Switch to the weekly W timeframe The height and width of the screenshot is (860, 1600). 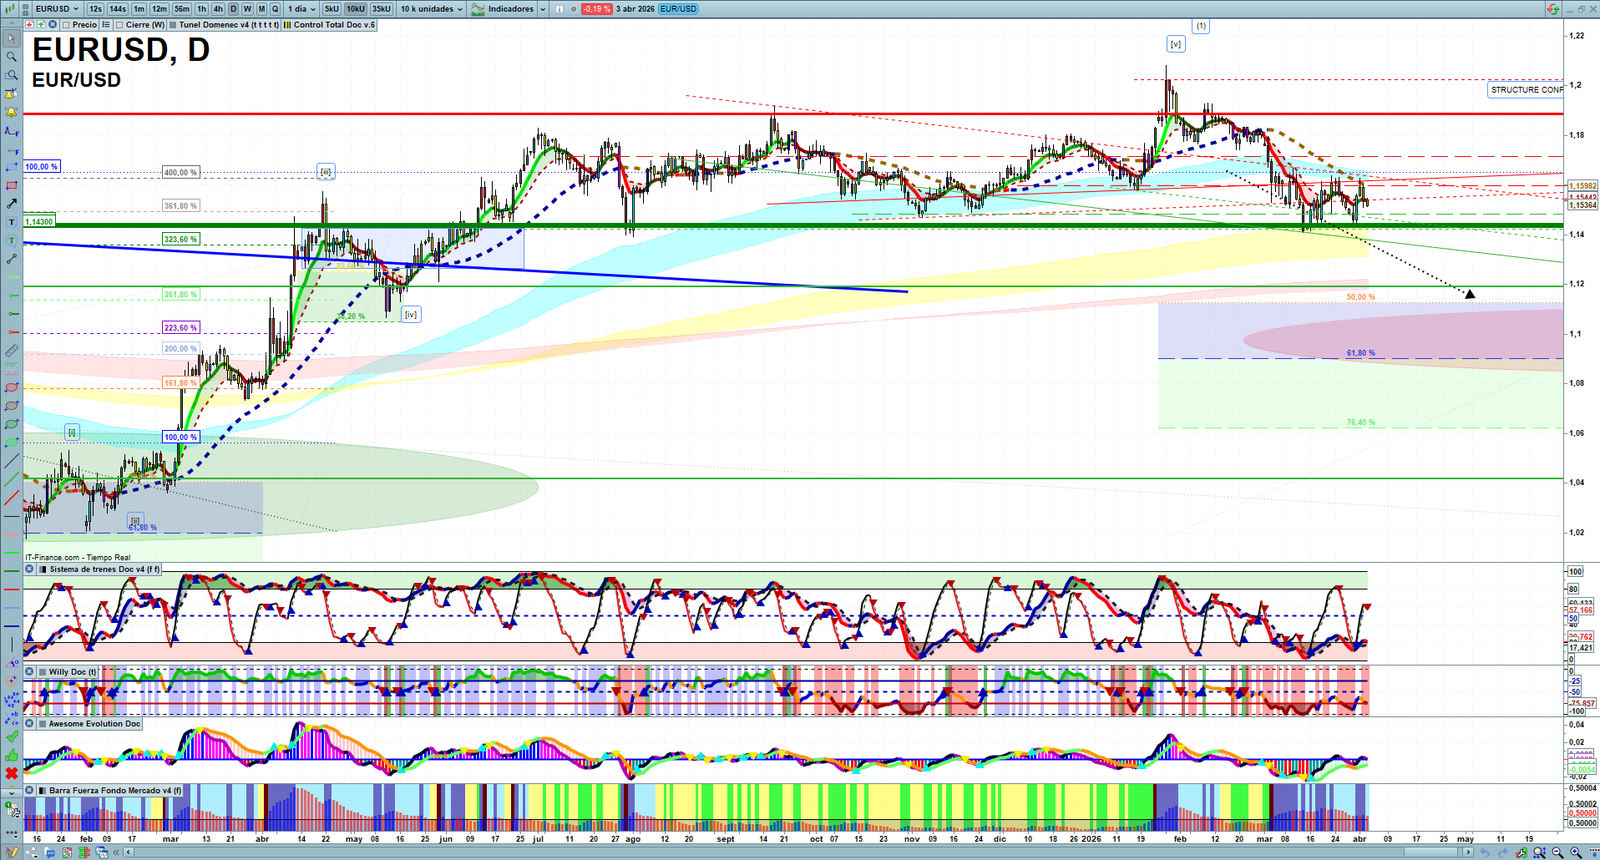click(x=247, y=9)
